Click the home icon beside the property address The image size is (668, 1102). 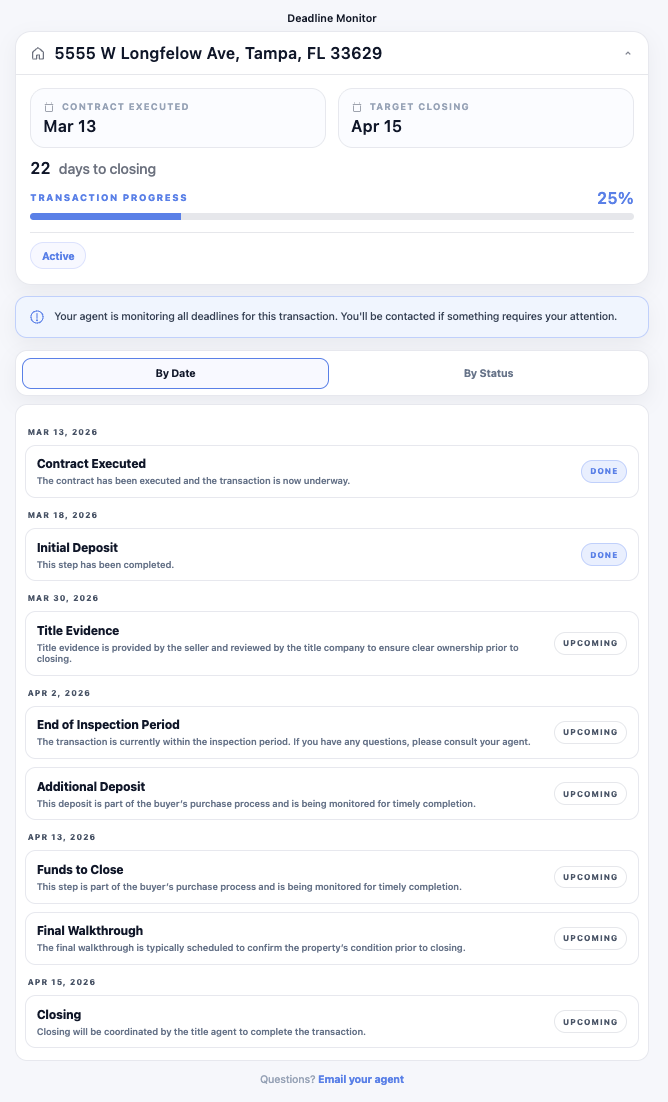pyautogui.click(x=37, y=53)
